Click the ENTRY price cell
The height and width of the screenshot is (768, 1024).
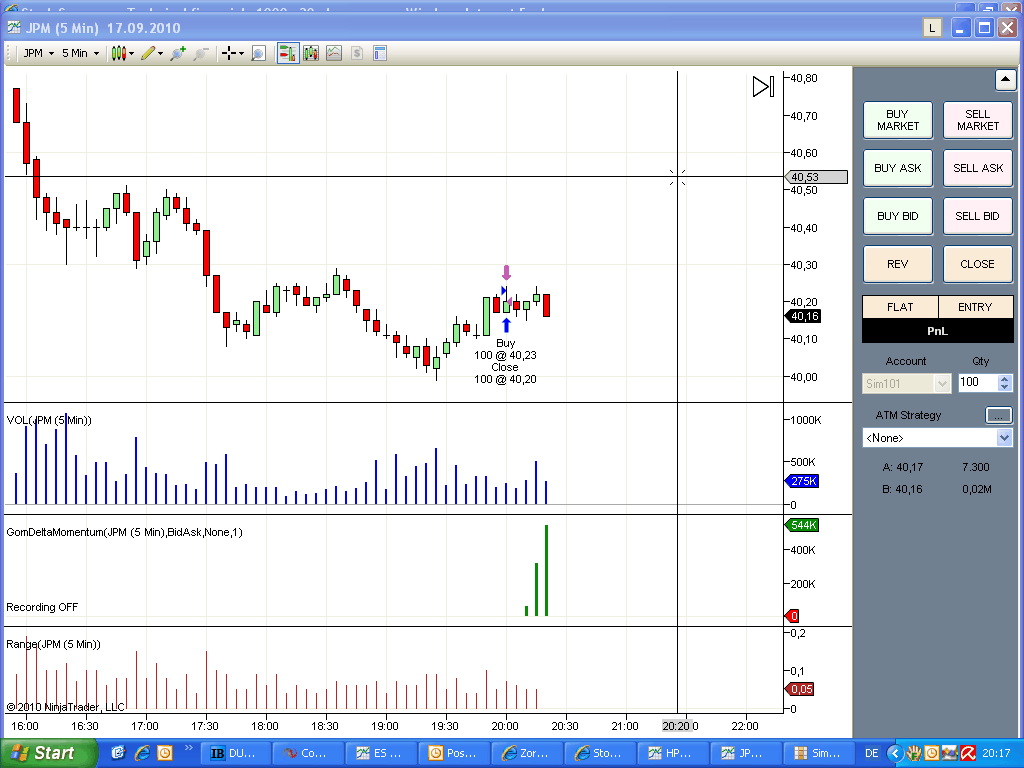pyautogui.click(x=975, y=307)
